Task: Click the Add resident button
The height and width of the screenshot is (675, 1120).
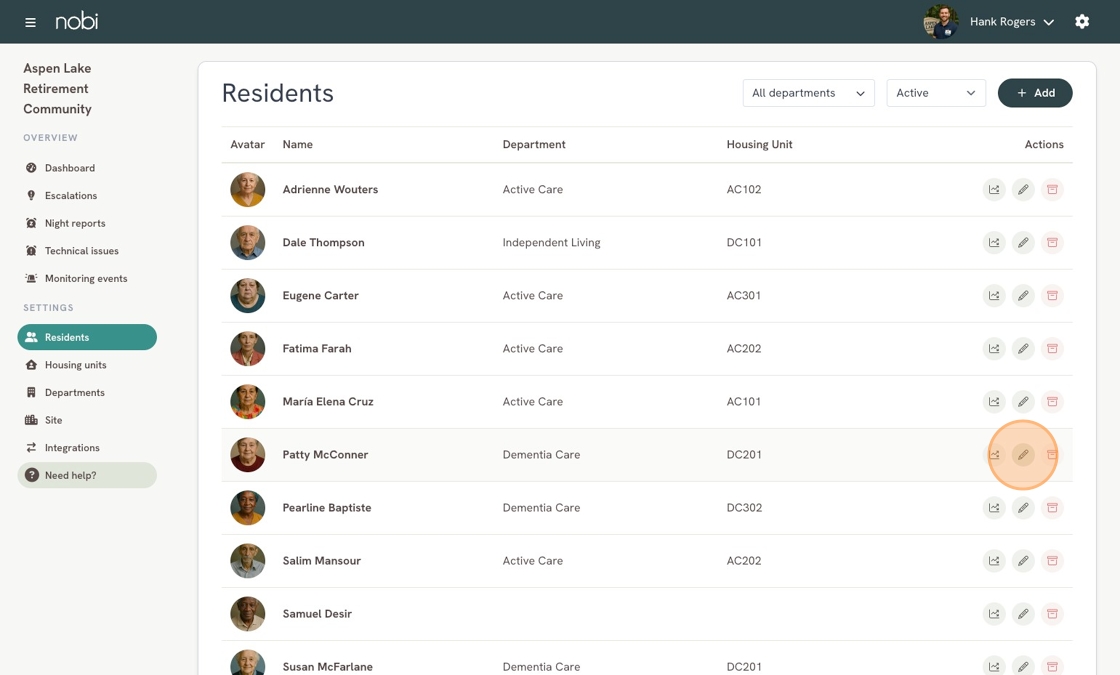Action: pos(1035,93)
